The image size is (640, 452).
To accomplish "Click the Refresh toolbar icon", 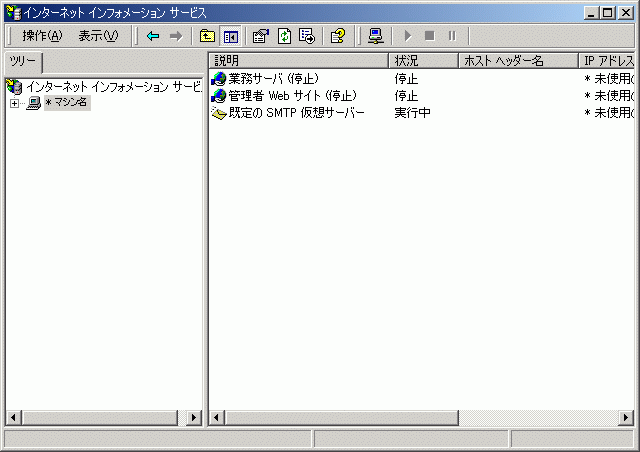I will coord(284,36).
